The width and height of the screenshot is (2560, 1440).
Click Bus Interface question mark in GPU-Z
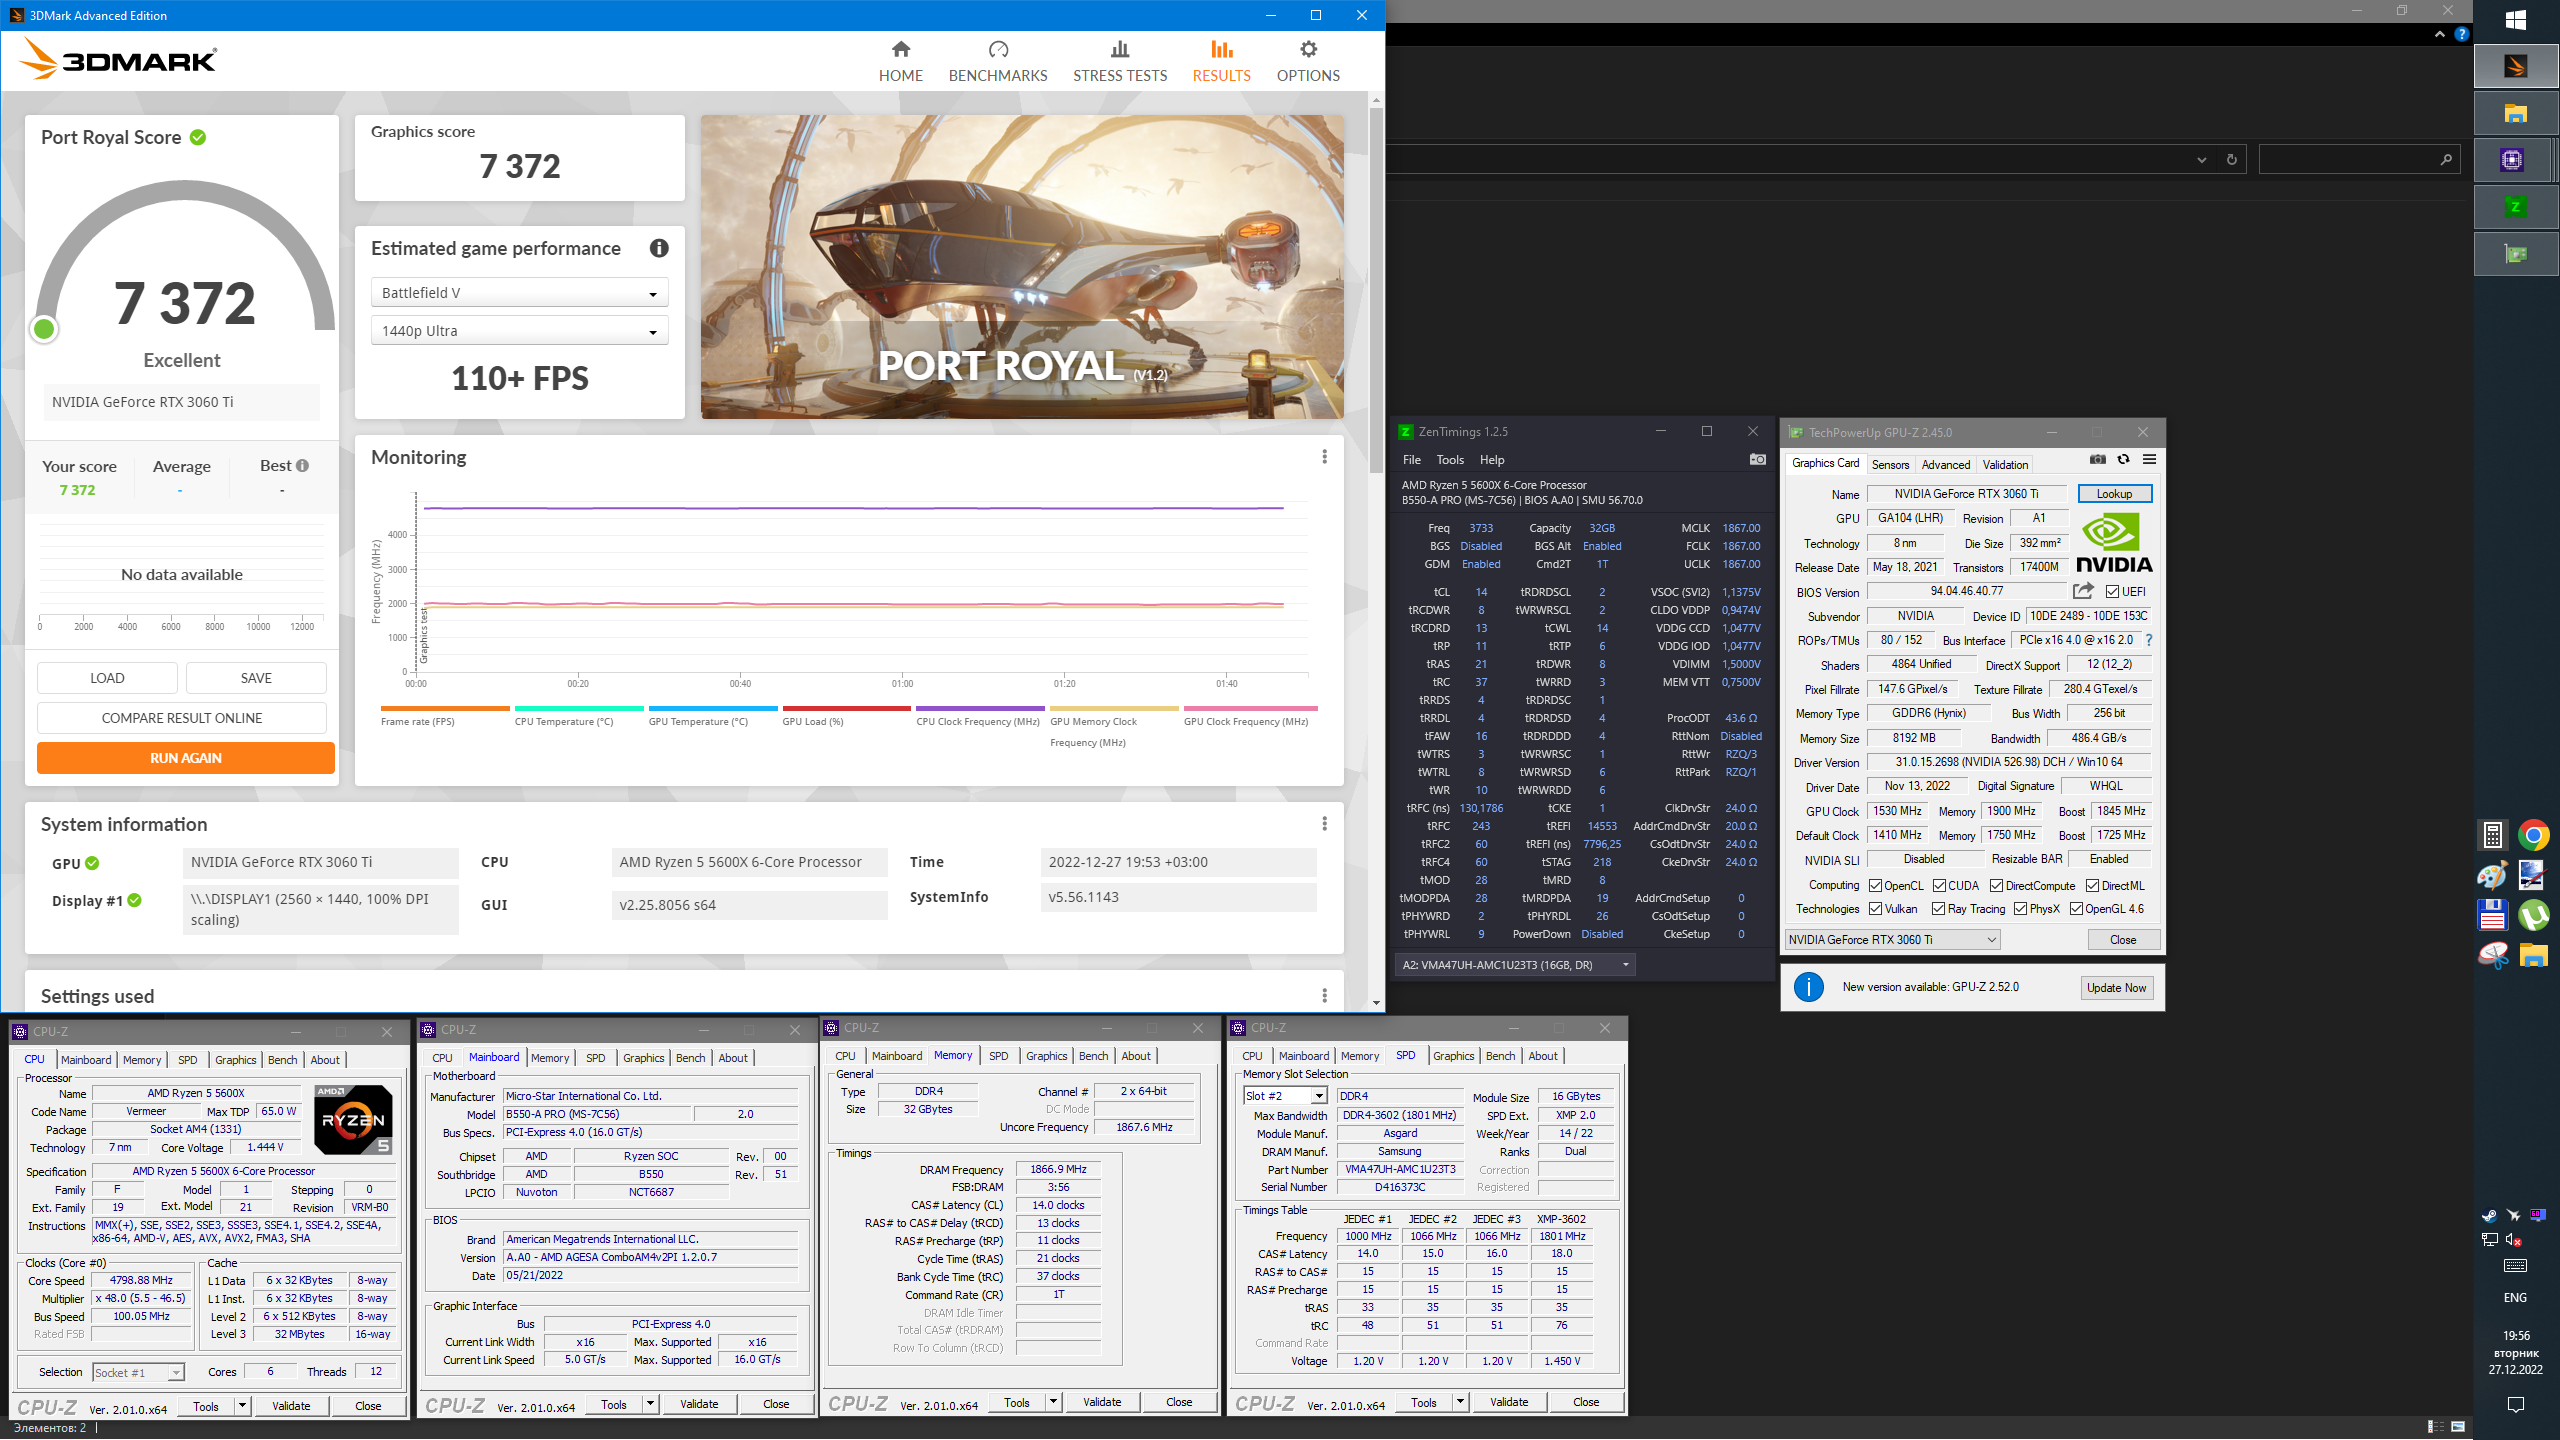point(2148,640)
